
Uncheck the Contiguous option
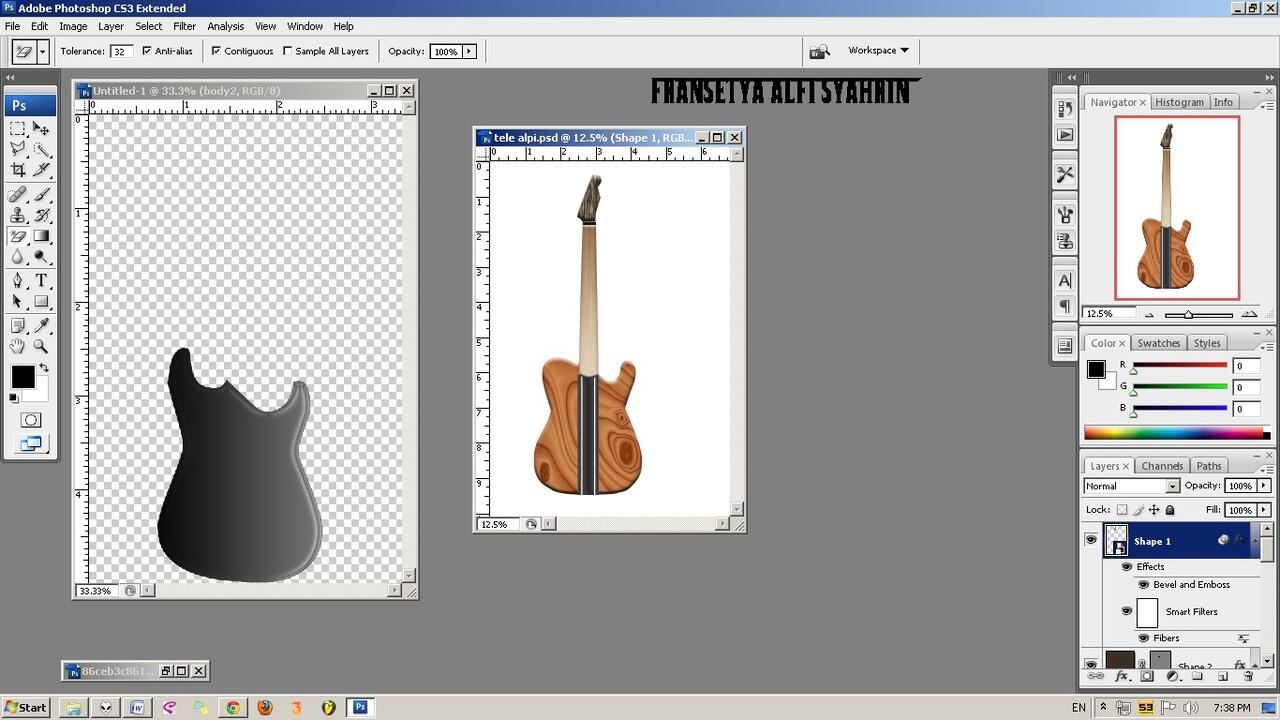tap(216, 51)
